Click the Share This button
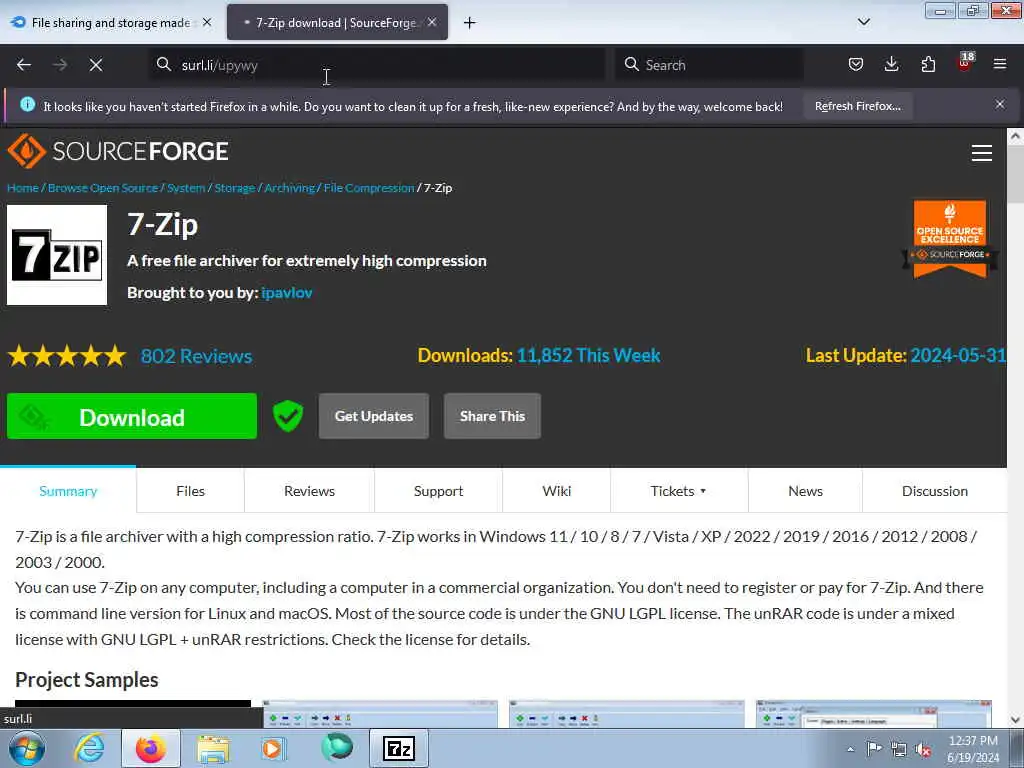 (492, 416)
